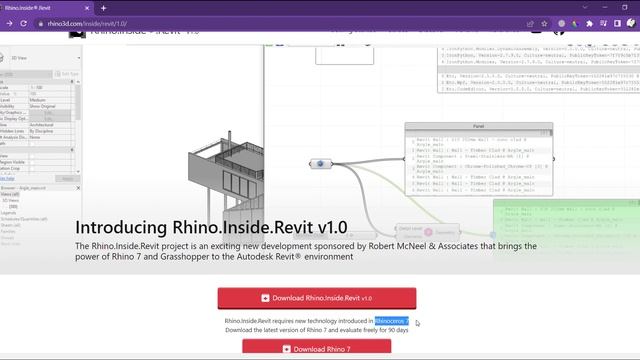Viewport: 640px width, 360px height.
Task: Click 'requires new technology introduced in' text
Action: (322, 321)
